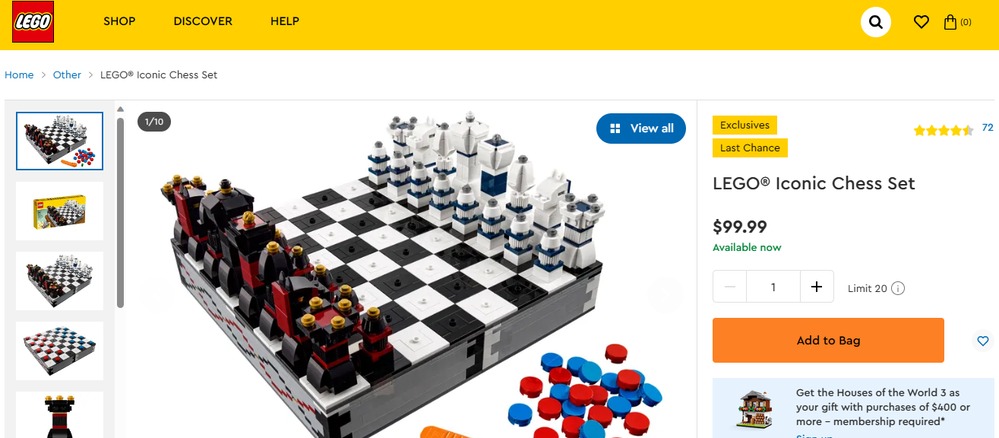Open the SHOP menu
The width and height of the screenshot is (999, 438).
[x=119, y=22]
